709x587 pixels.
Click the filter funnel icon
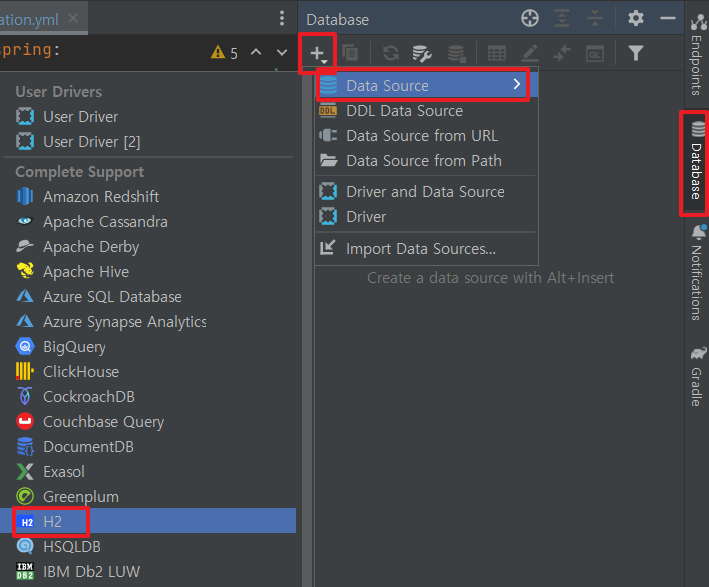pos(636,53)
